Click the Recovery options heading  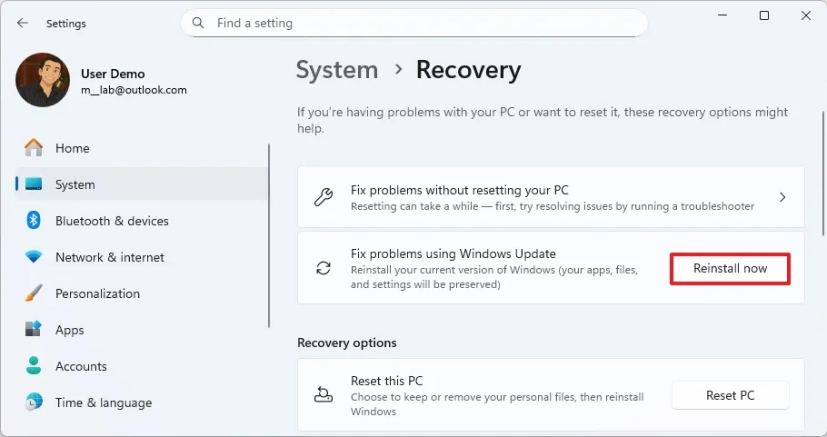click(x=347, y=343)
